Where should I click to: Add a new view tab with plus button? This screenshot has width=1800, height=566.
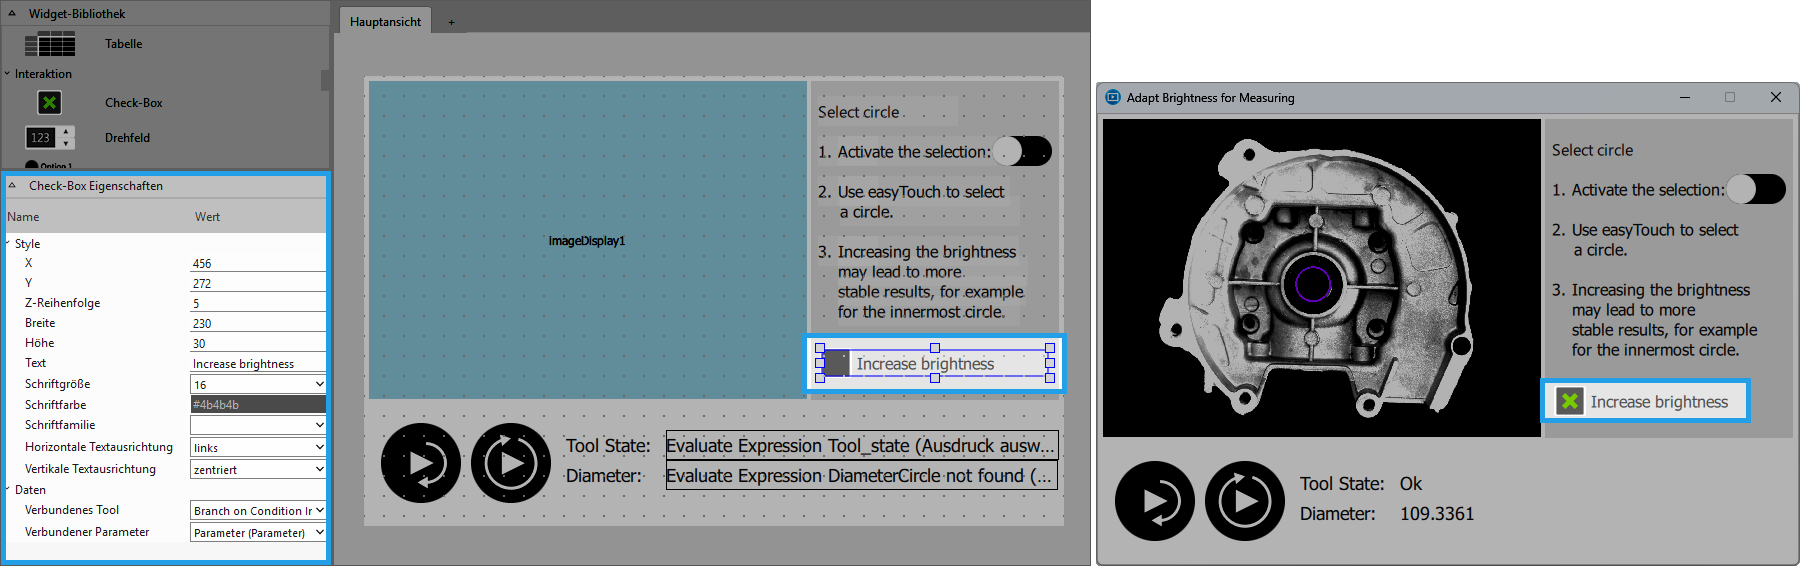[x=451, y=22]
